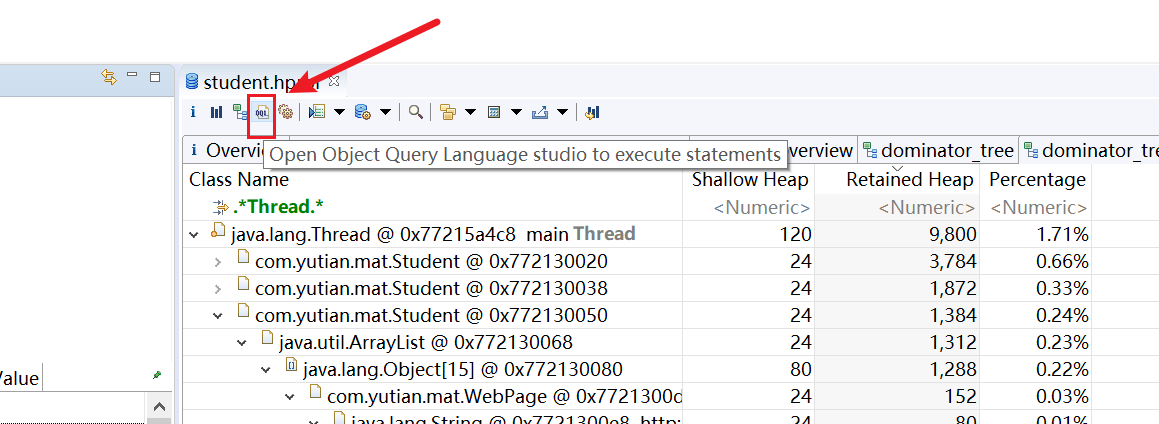Toggle the green pin icon

tap(156, 375)
